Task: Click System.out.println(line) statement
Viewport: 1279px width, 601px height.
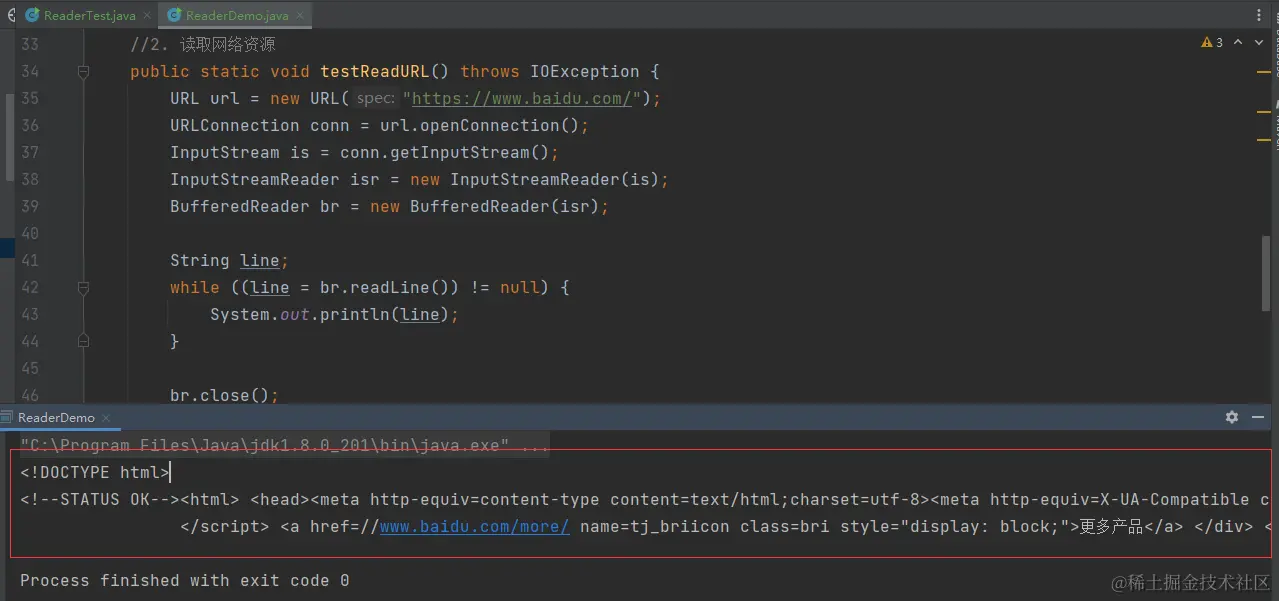Action: [335, 315]
